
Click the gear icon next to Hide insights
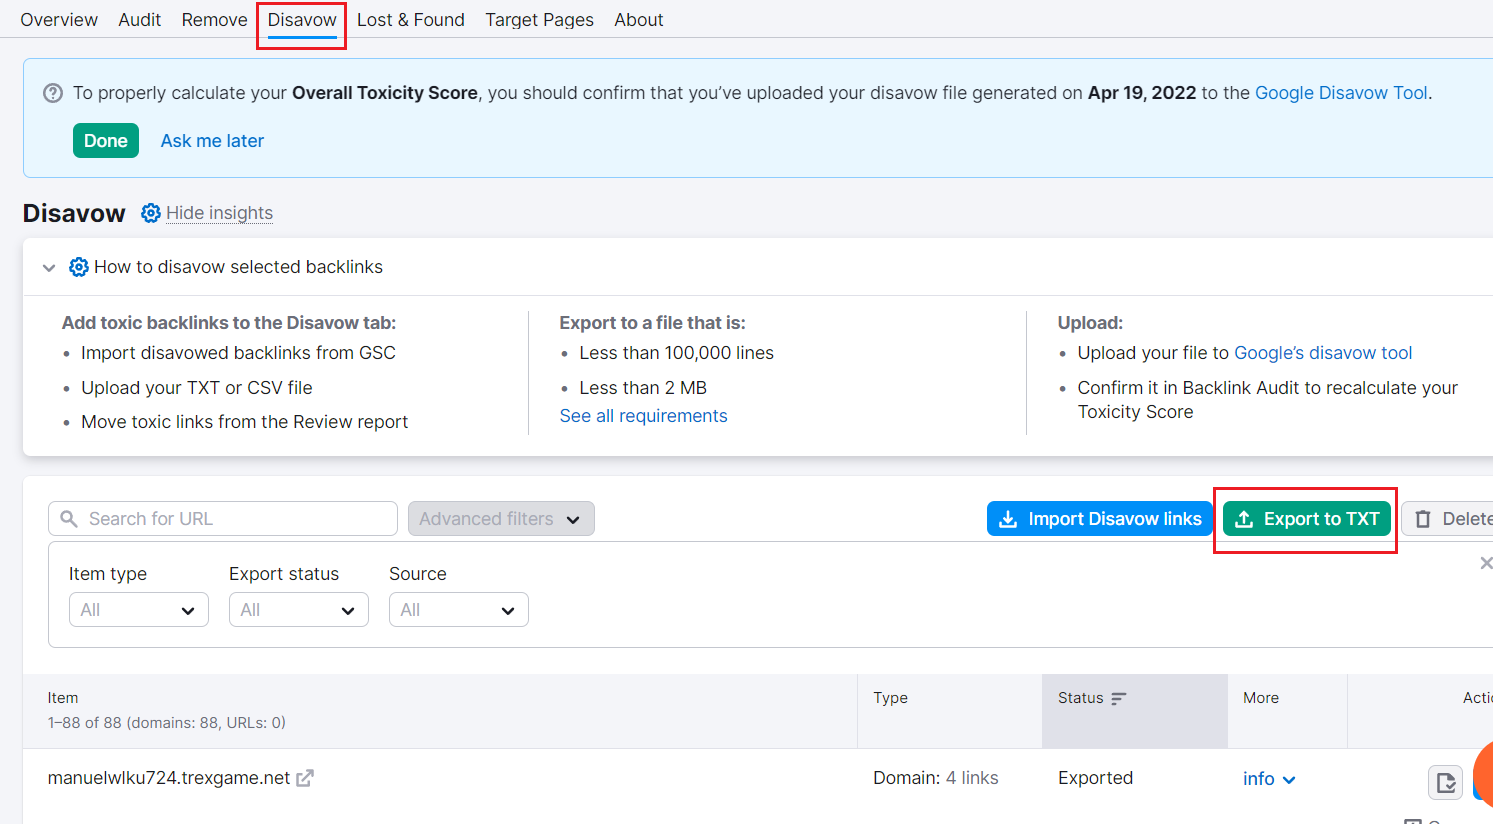click(x=150, y=213)
